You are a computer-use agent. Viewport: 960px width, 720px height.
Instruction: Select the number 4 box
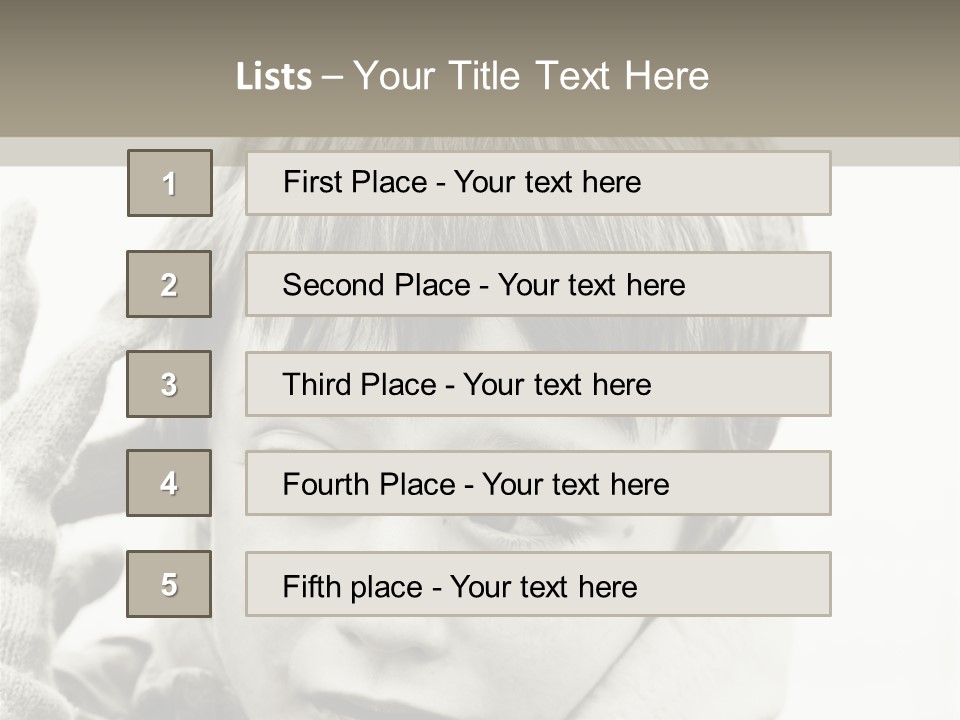click(x=169, y=483)
